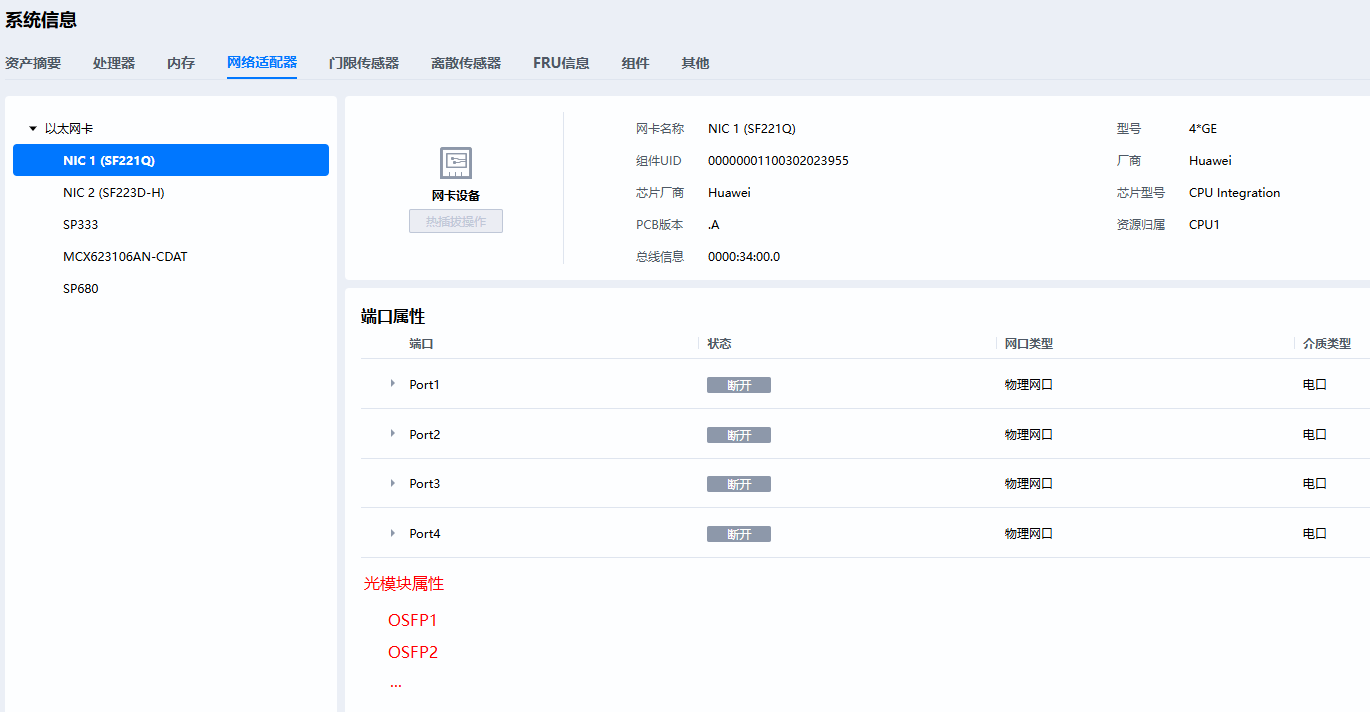Expand the Port3 row details
The height and width of the screenshot is (712, 1370).
(393, 483)
